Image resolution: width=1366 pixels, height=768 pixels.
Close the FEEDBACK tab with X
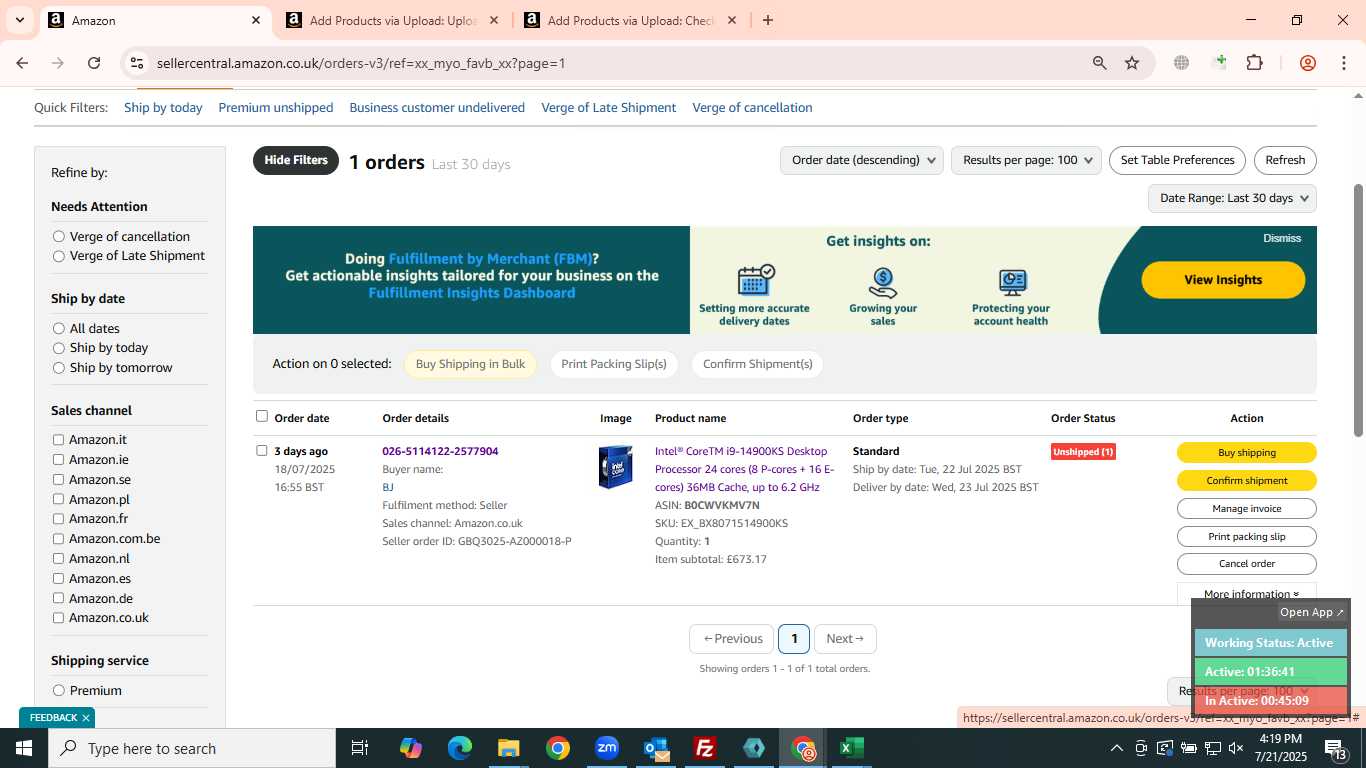86,718
